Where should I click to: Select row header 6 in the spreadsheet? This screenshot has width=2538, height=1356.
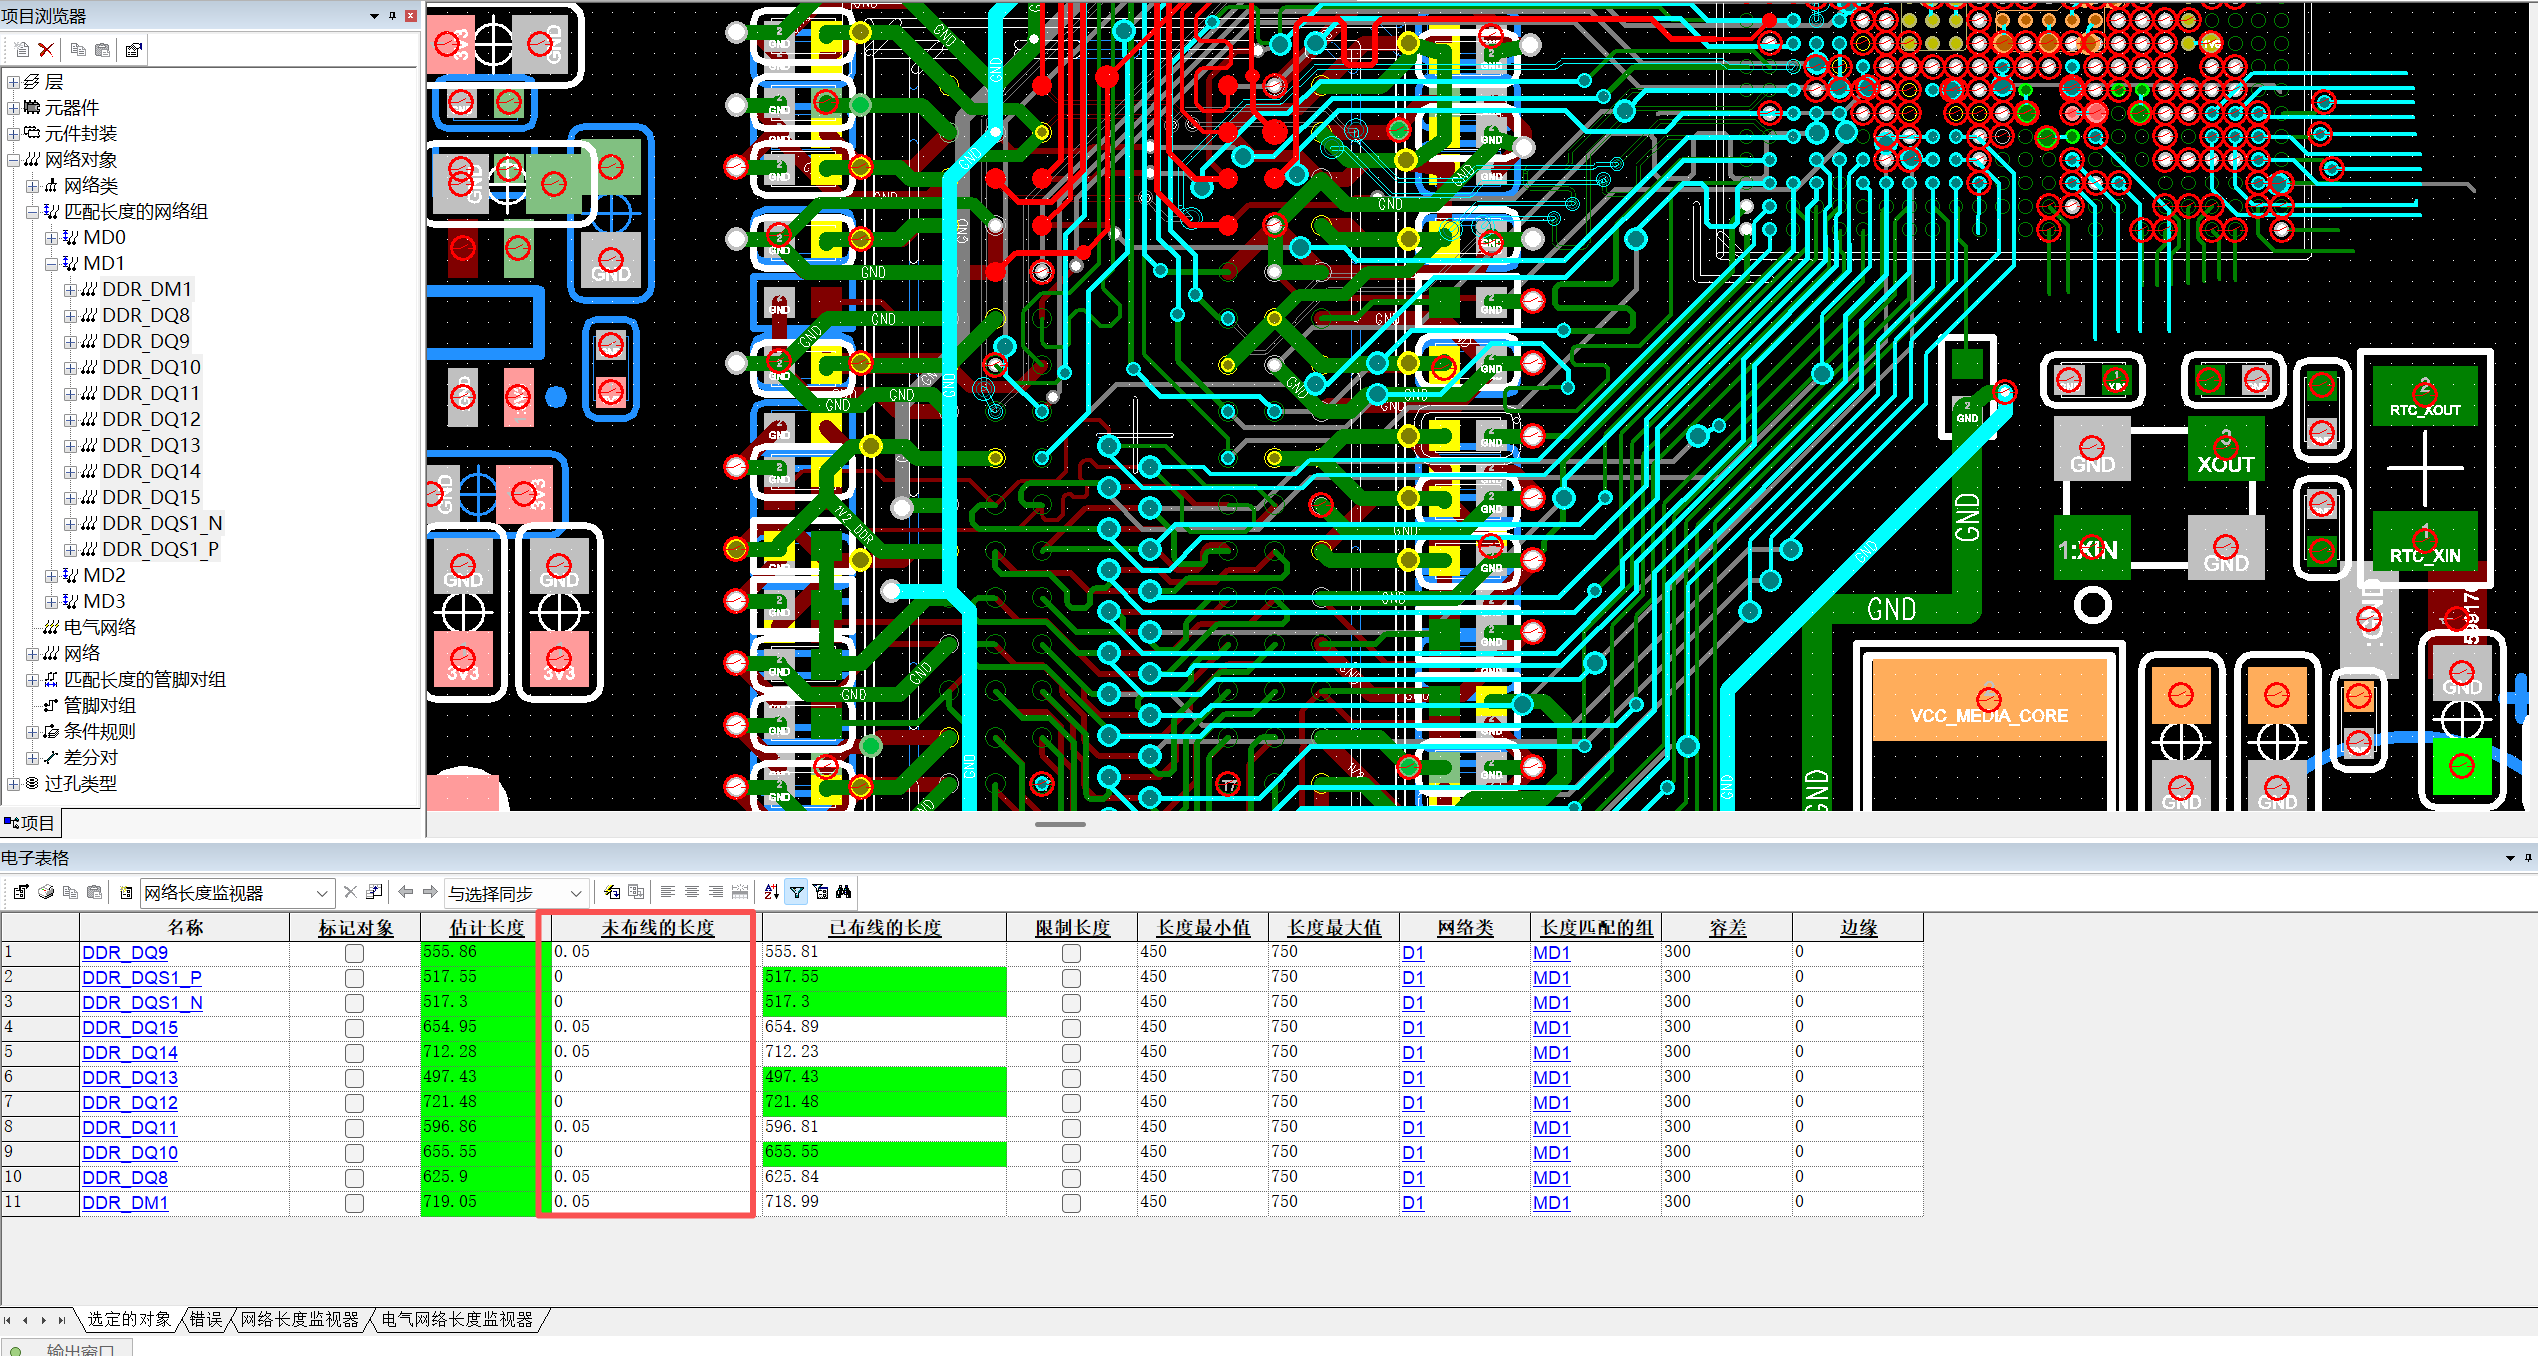click(40, 1078)
